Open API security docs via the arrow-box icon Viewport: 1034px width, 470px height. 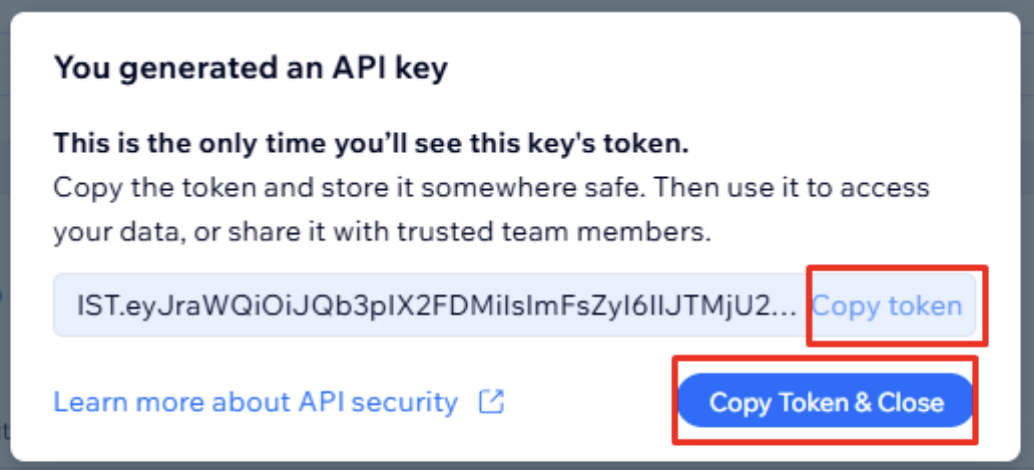tap(491, 401)
